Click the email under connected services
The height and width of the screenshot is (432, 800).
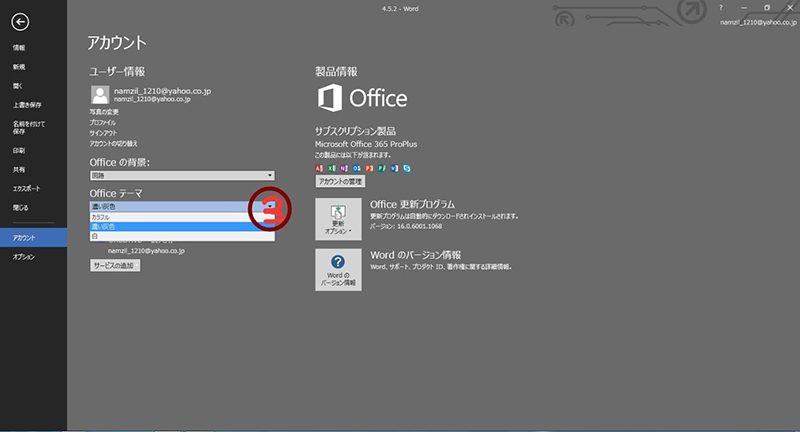(146, 251)
